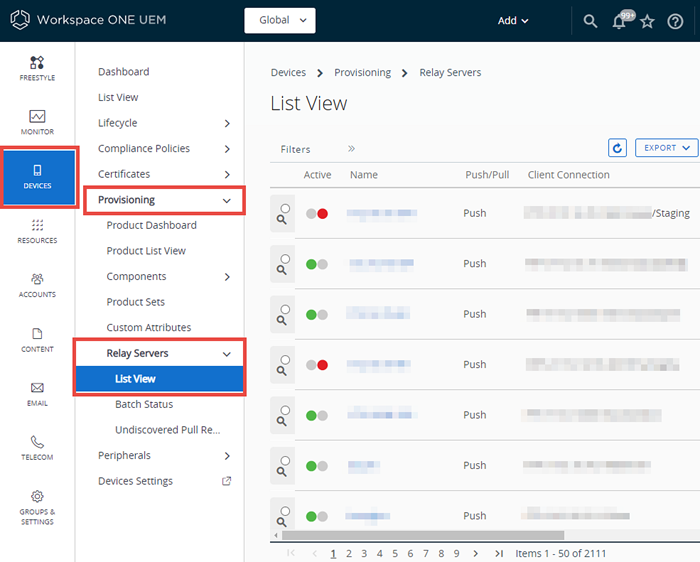Open Custom Attributes
The image size is (700, 562).
[149, 327]
